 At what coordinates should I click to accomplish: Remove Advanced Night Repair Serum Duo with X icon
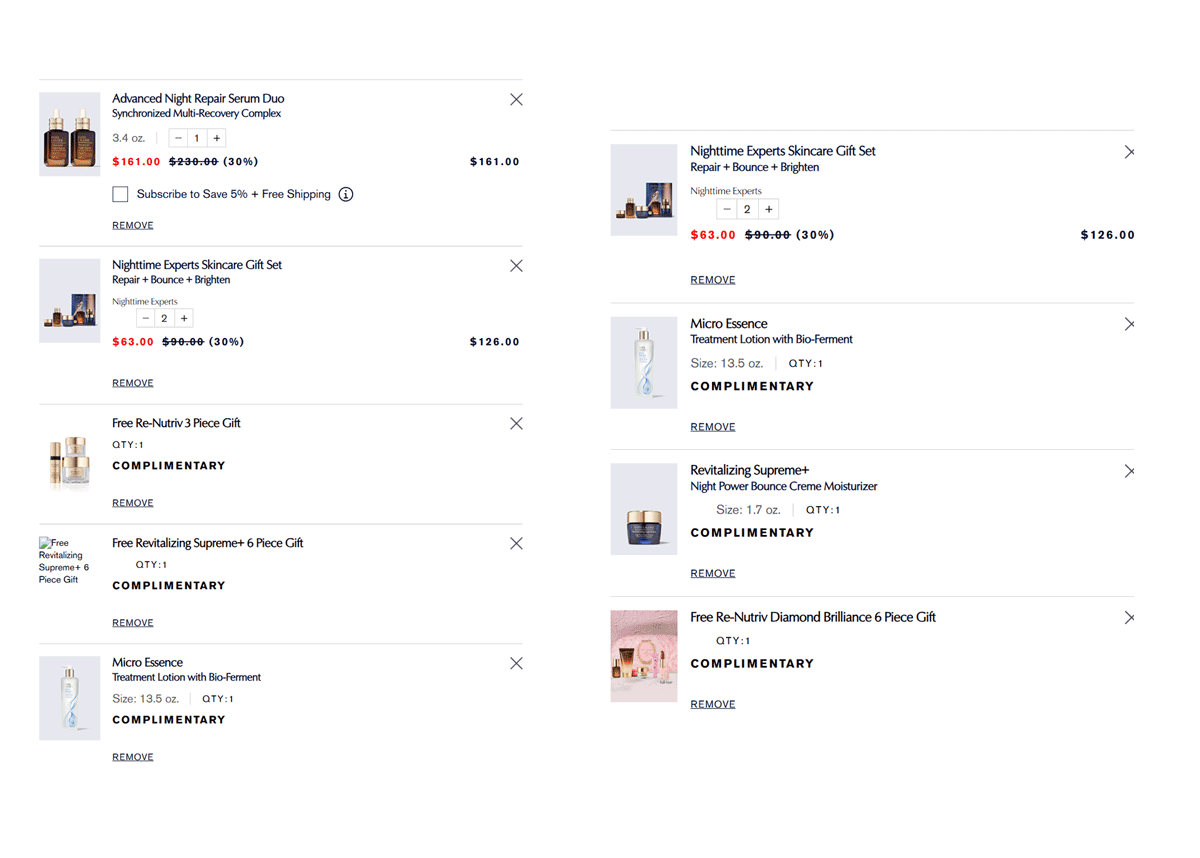(516, 99)
